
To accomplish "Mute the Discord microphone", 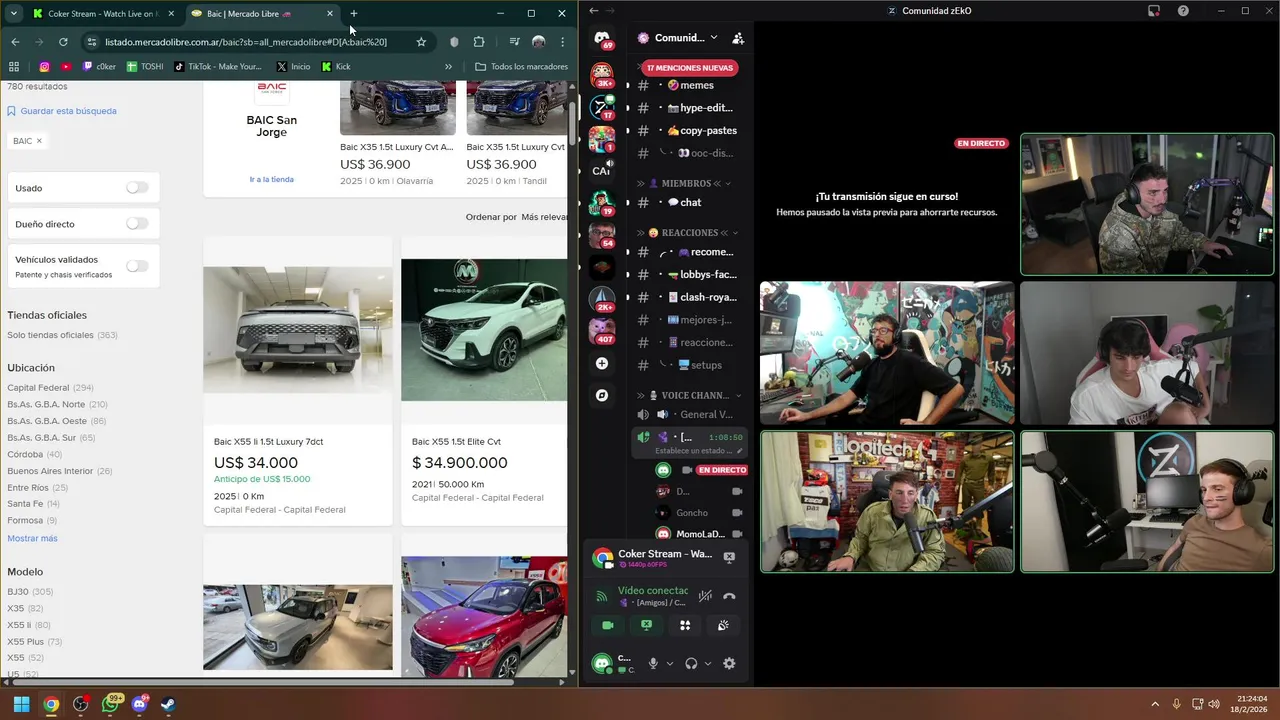I will [653, 663].
